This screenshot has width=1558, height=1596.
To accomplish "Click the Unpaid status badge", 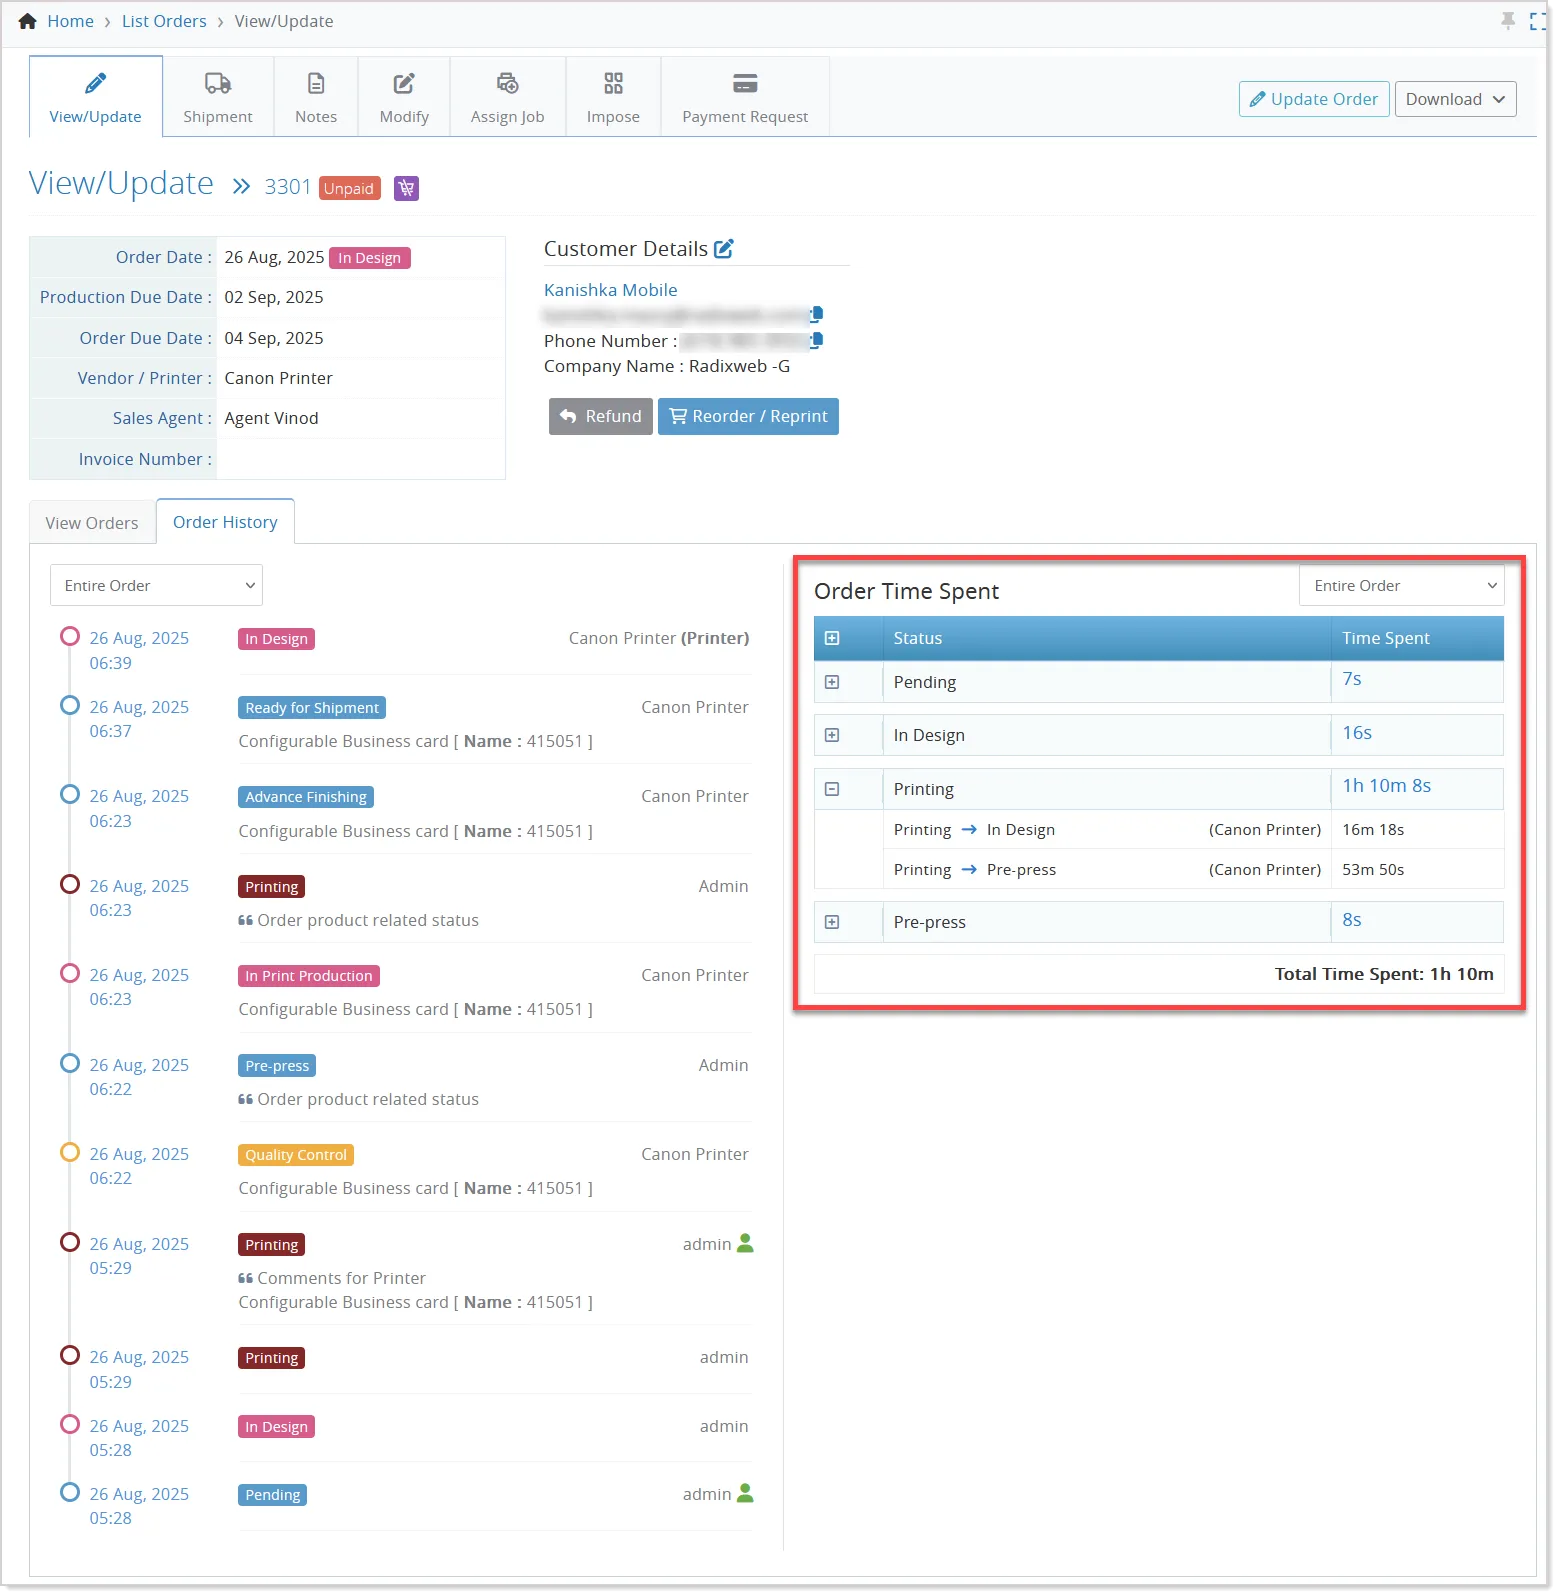I will (349, 189).
